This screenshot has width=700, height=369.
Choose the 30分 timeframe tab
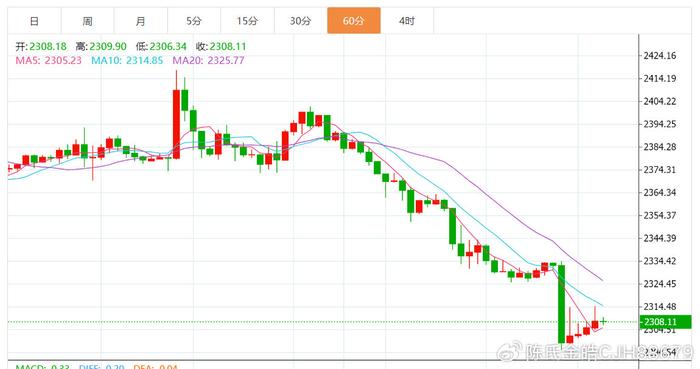click(300, 21)
